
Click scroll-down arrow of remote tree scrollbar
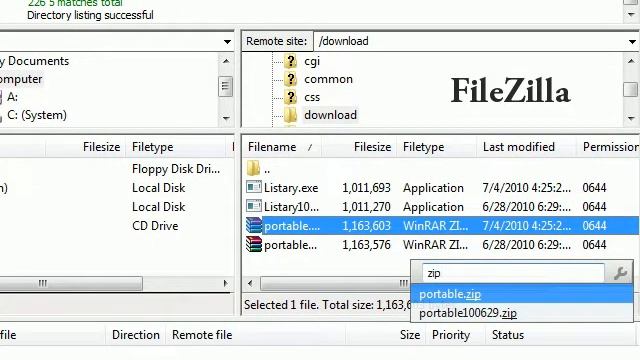631,118
